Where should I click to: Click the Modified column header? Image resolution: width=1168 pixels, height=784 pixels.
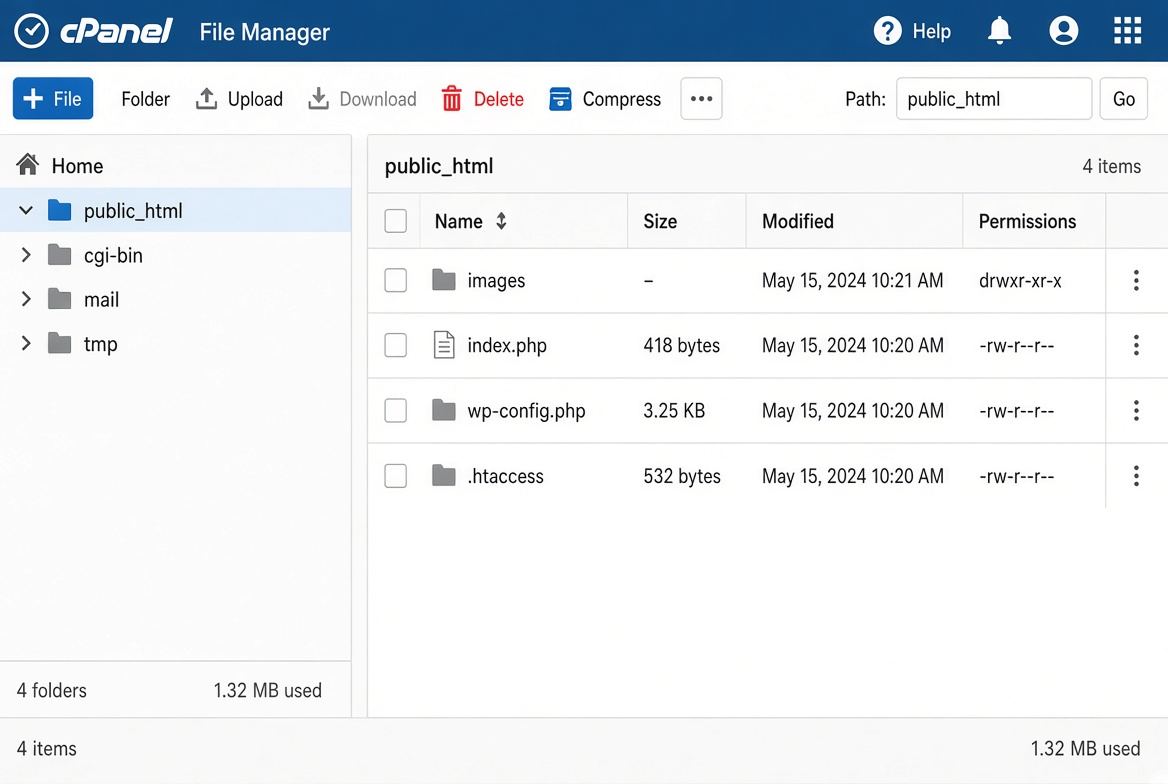pyautogui.click(x=798, y=221)
